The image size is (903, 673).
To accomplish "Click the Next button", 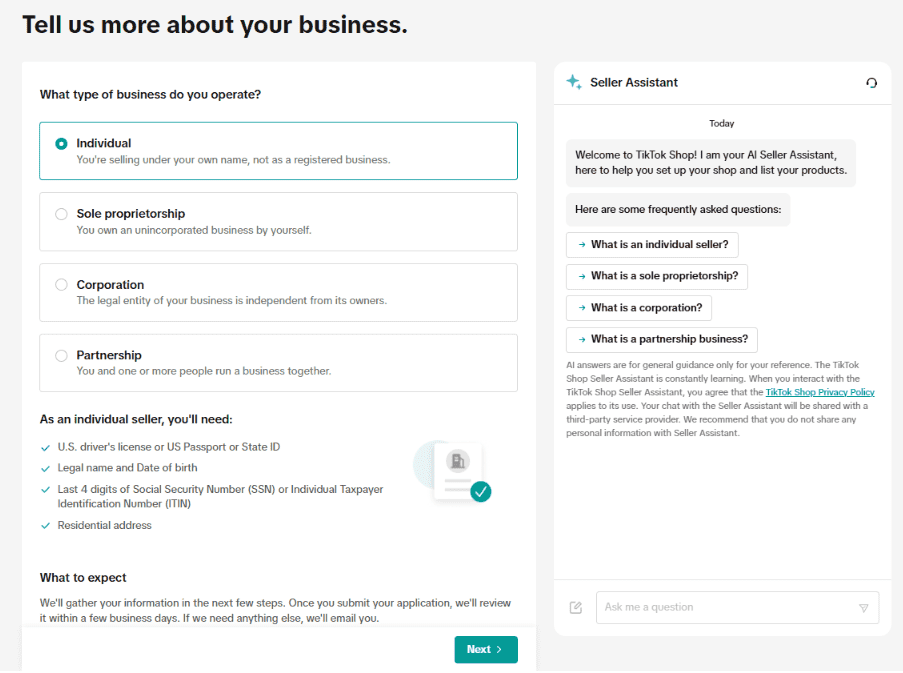I will coord(486,649).
